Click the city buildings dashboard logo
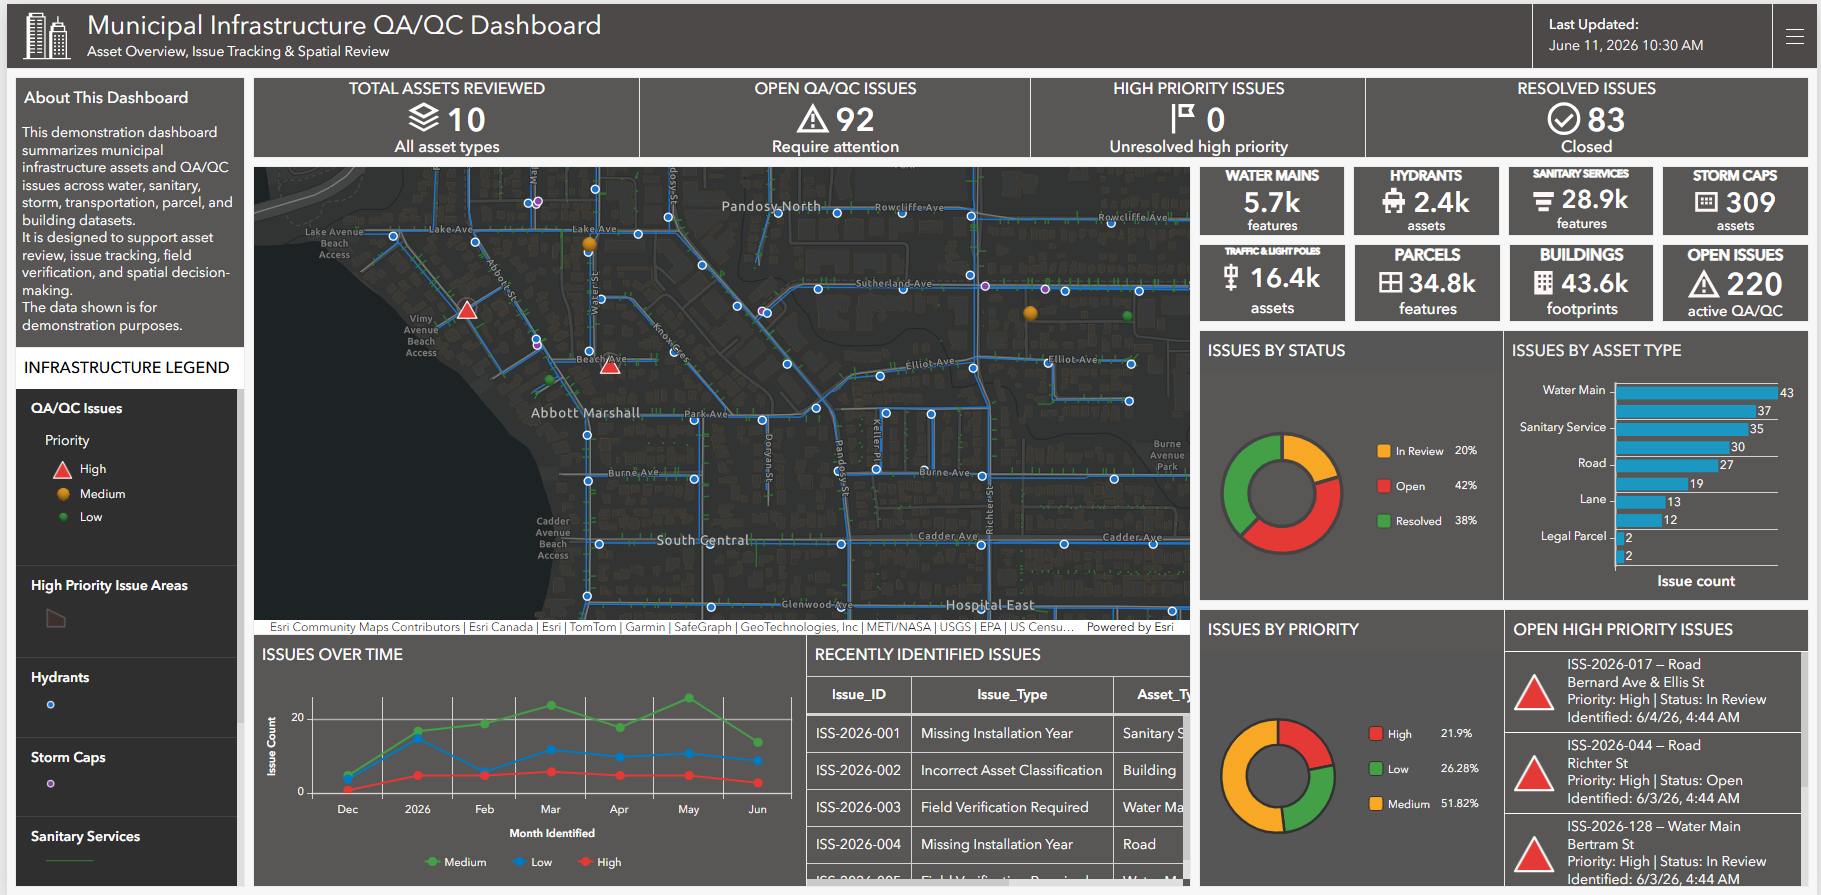 [x=47, y=36]
